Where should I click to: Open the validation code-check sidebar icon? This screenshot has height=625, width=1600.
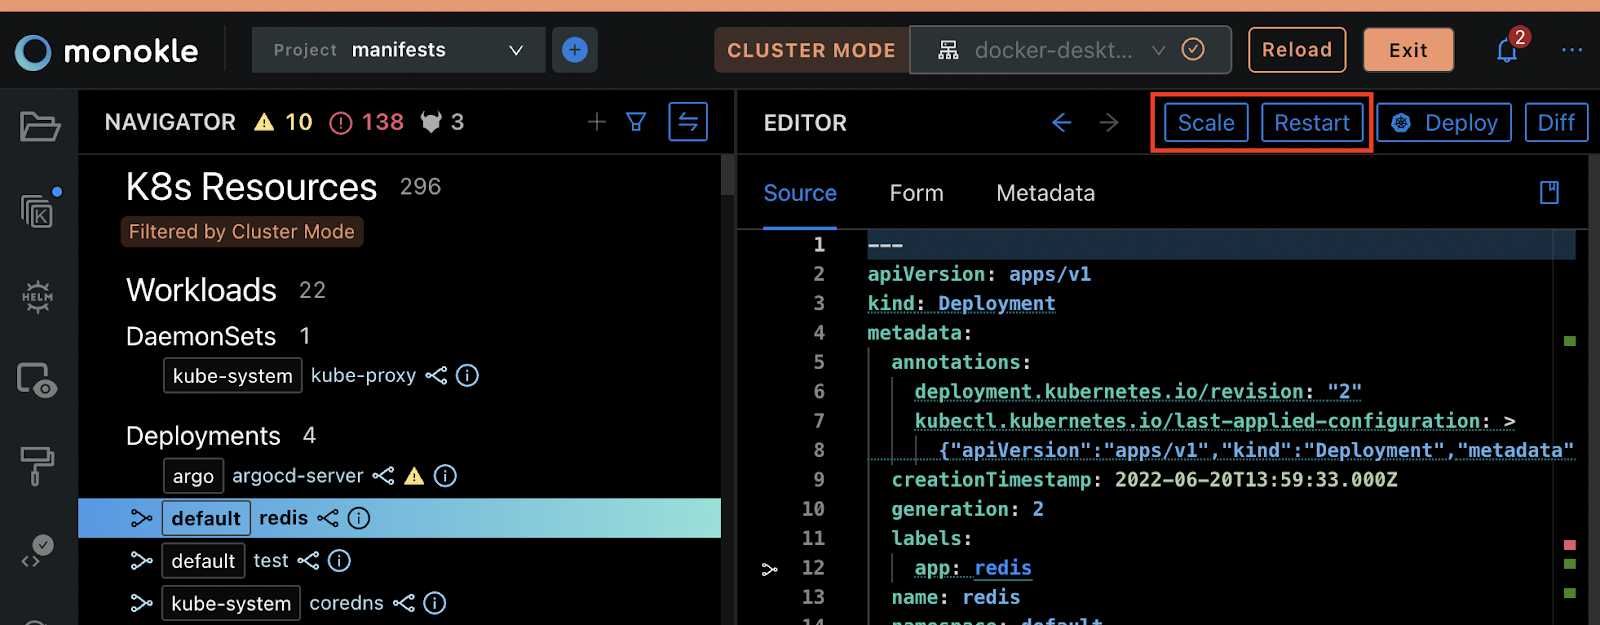point(38,551)
